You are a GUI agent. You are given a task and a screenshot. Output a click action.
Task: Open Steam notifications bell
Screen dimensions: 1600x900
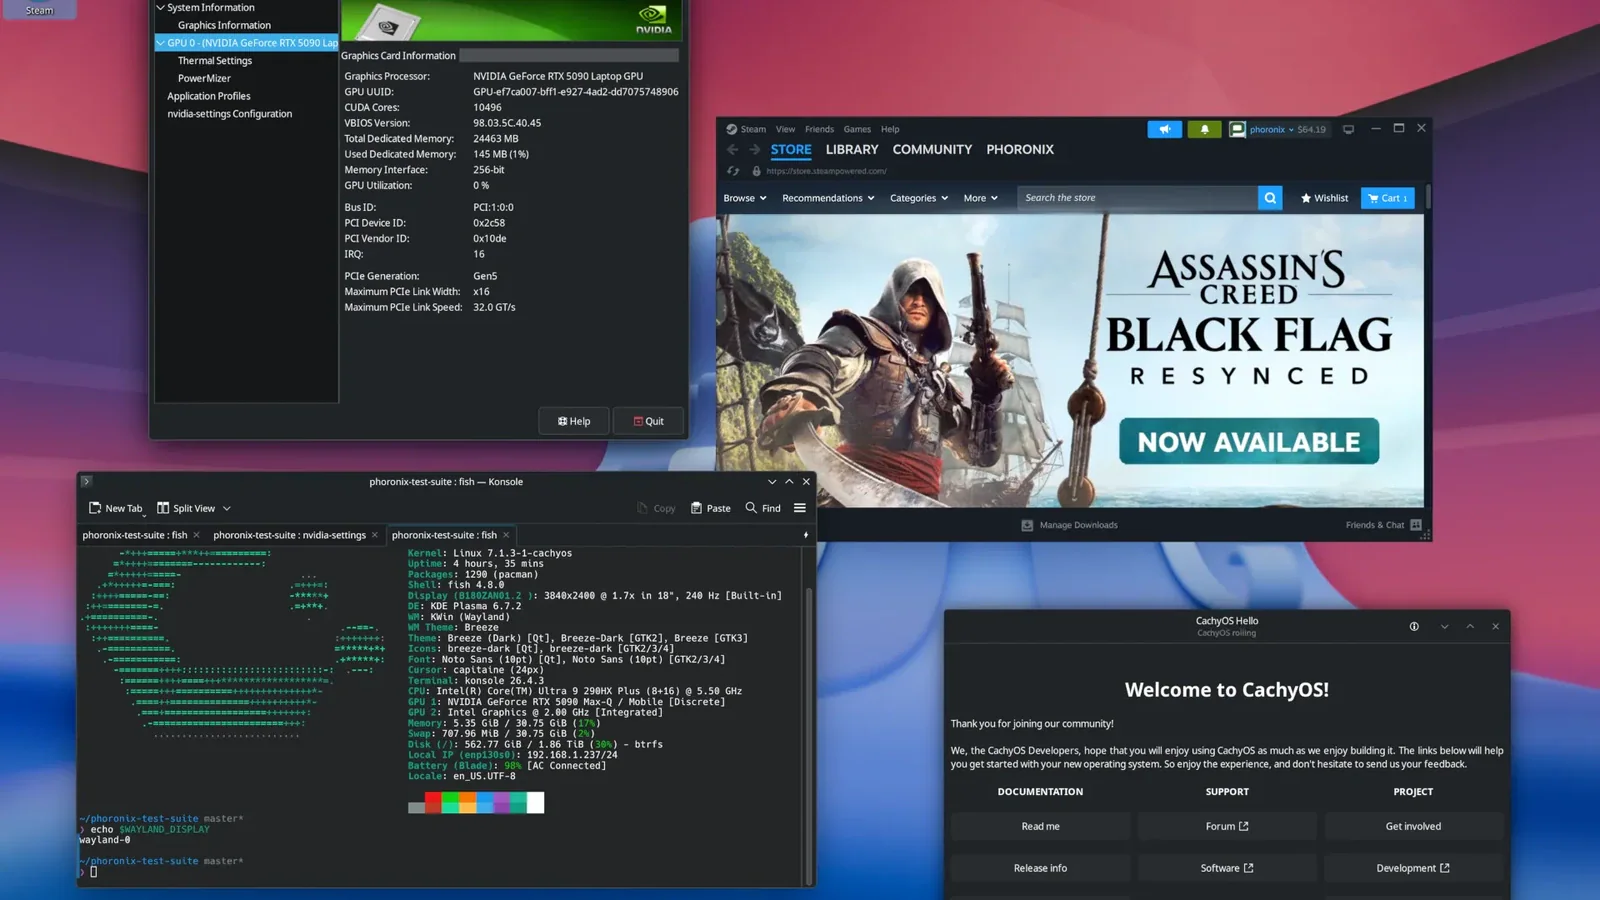[x=1204, y=129]
